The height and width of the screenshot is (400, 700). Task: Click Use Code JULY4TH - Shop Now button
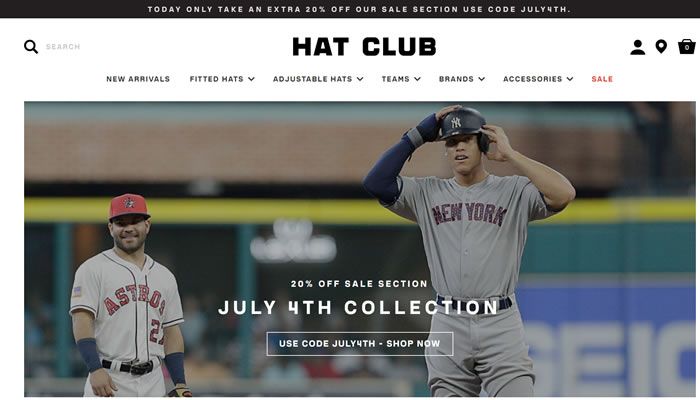(360, 344)
